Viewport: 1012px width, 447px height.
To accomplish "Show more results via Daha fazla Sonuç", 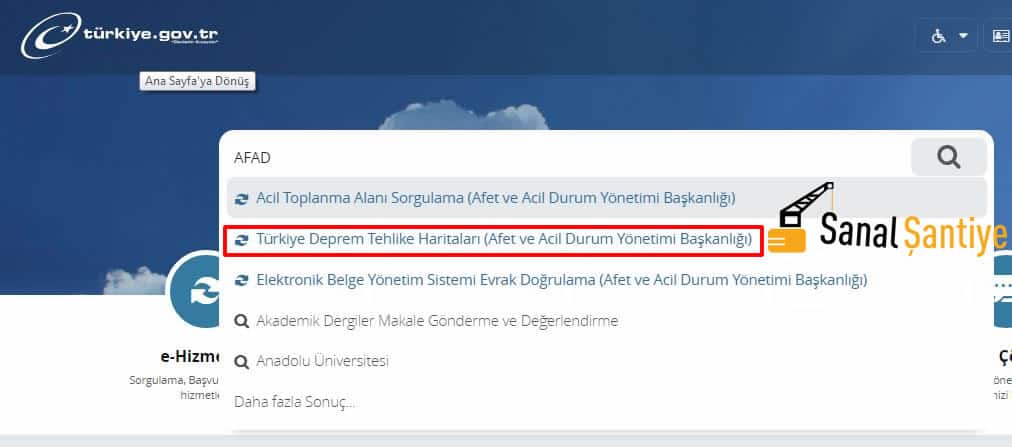I will (x=294, y=402).
